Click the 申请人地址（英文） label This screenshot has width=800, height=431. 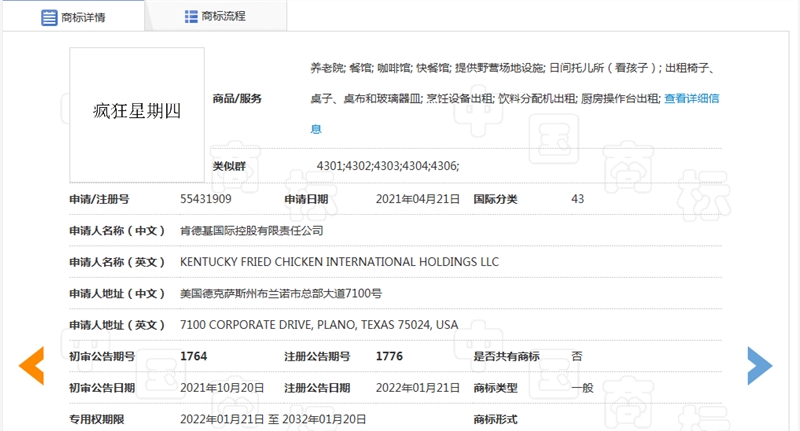click(117, 325)
